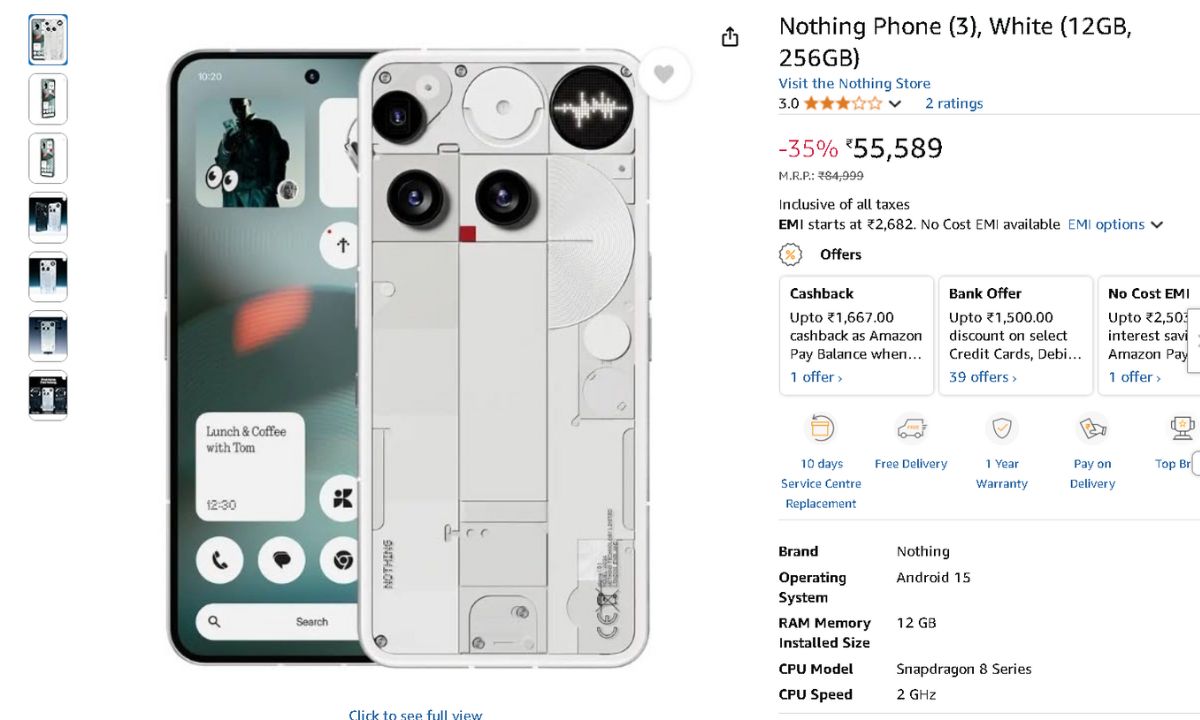Click the Pay on Delivery icon
Image resolution: width=1200 pixels, height=720 pixels.
pyautogui.click(x=1092, y=429)
